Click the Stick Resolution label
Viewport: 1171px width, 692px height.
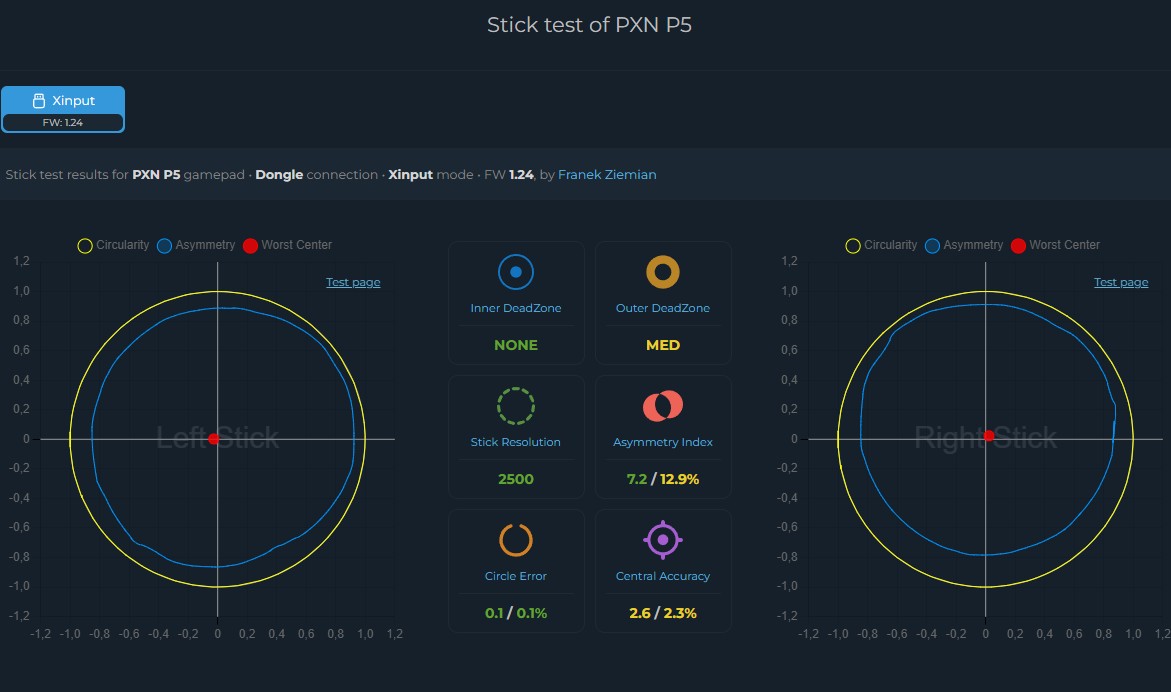tap(515, 442)
